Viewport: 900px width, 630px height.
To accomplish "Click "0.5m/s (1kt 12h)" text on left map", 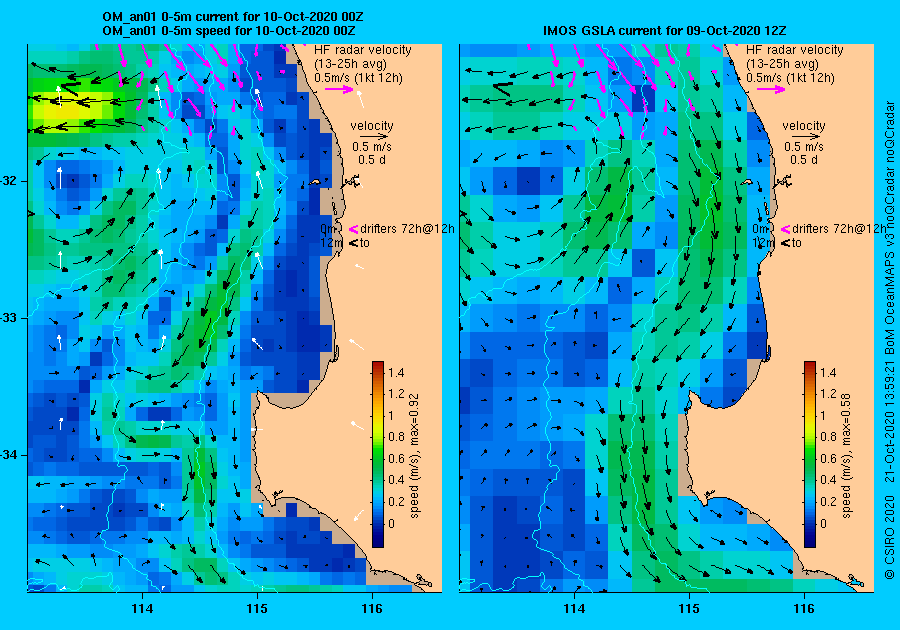I will coord(358,78).
